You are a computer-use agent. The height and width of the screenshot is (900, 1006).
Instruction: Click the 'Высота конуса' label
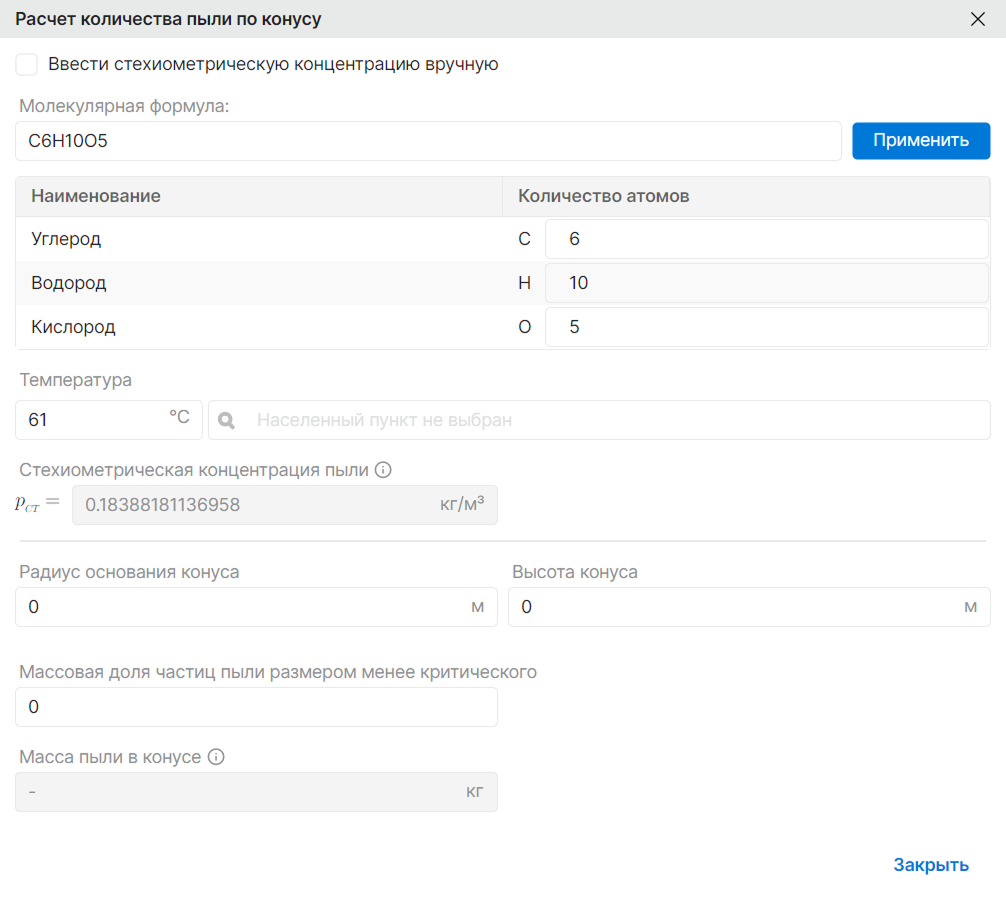[575, 572]
